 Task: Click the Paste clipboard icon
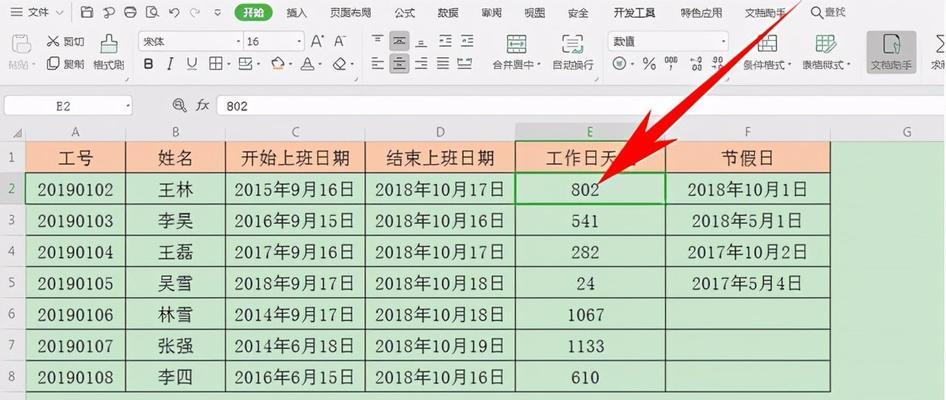pyautogui.click(x=21, y=43)
